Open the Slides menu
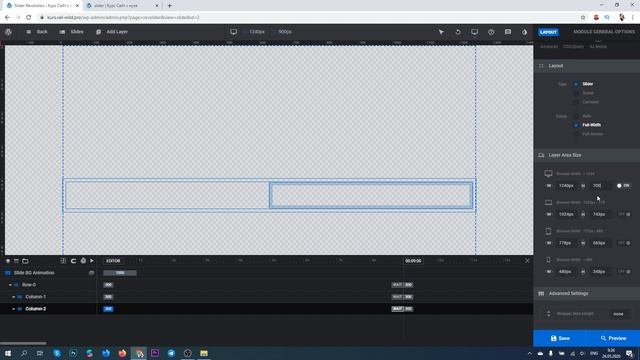 point(71,32)
